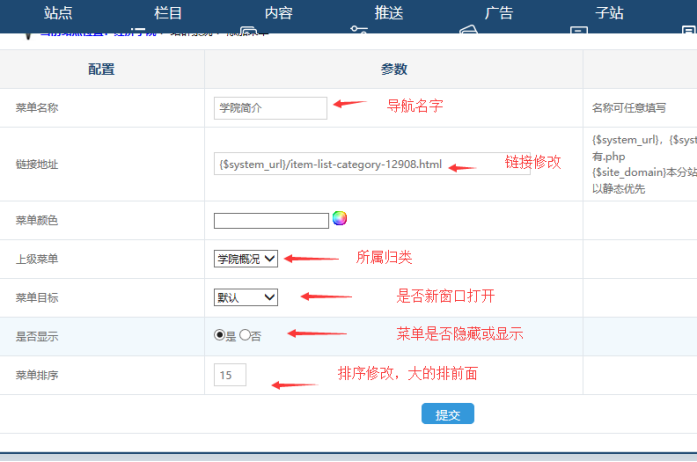
Task: Expand the 上级菜单 dropdown showing 学院概况
Action: pos(246,258)
